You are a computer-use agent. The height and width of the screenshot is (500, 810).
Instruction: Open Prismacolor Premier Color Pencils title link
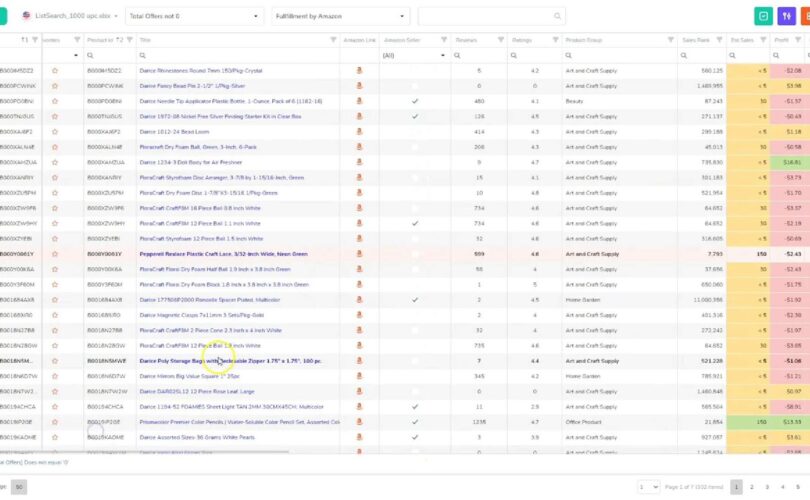[x=240, y=421]
